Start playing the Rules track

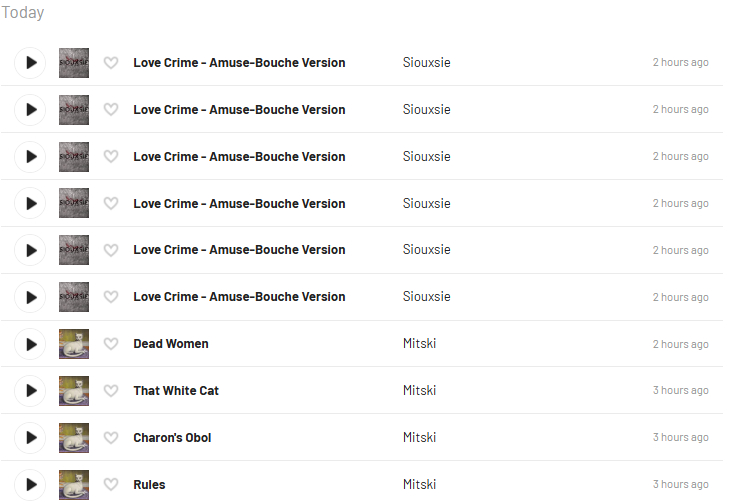(x=31, y=485)
